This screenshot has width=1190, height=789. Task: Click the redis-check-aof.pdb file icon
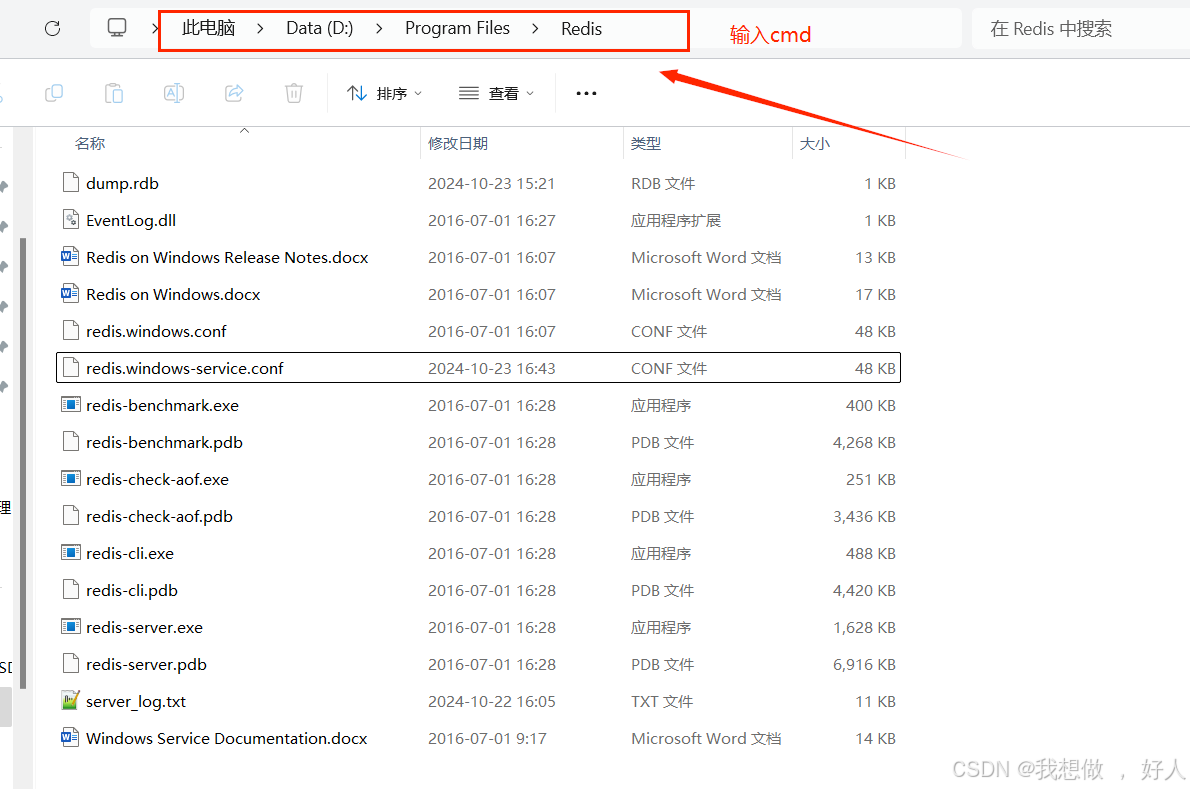point(71,516)
